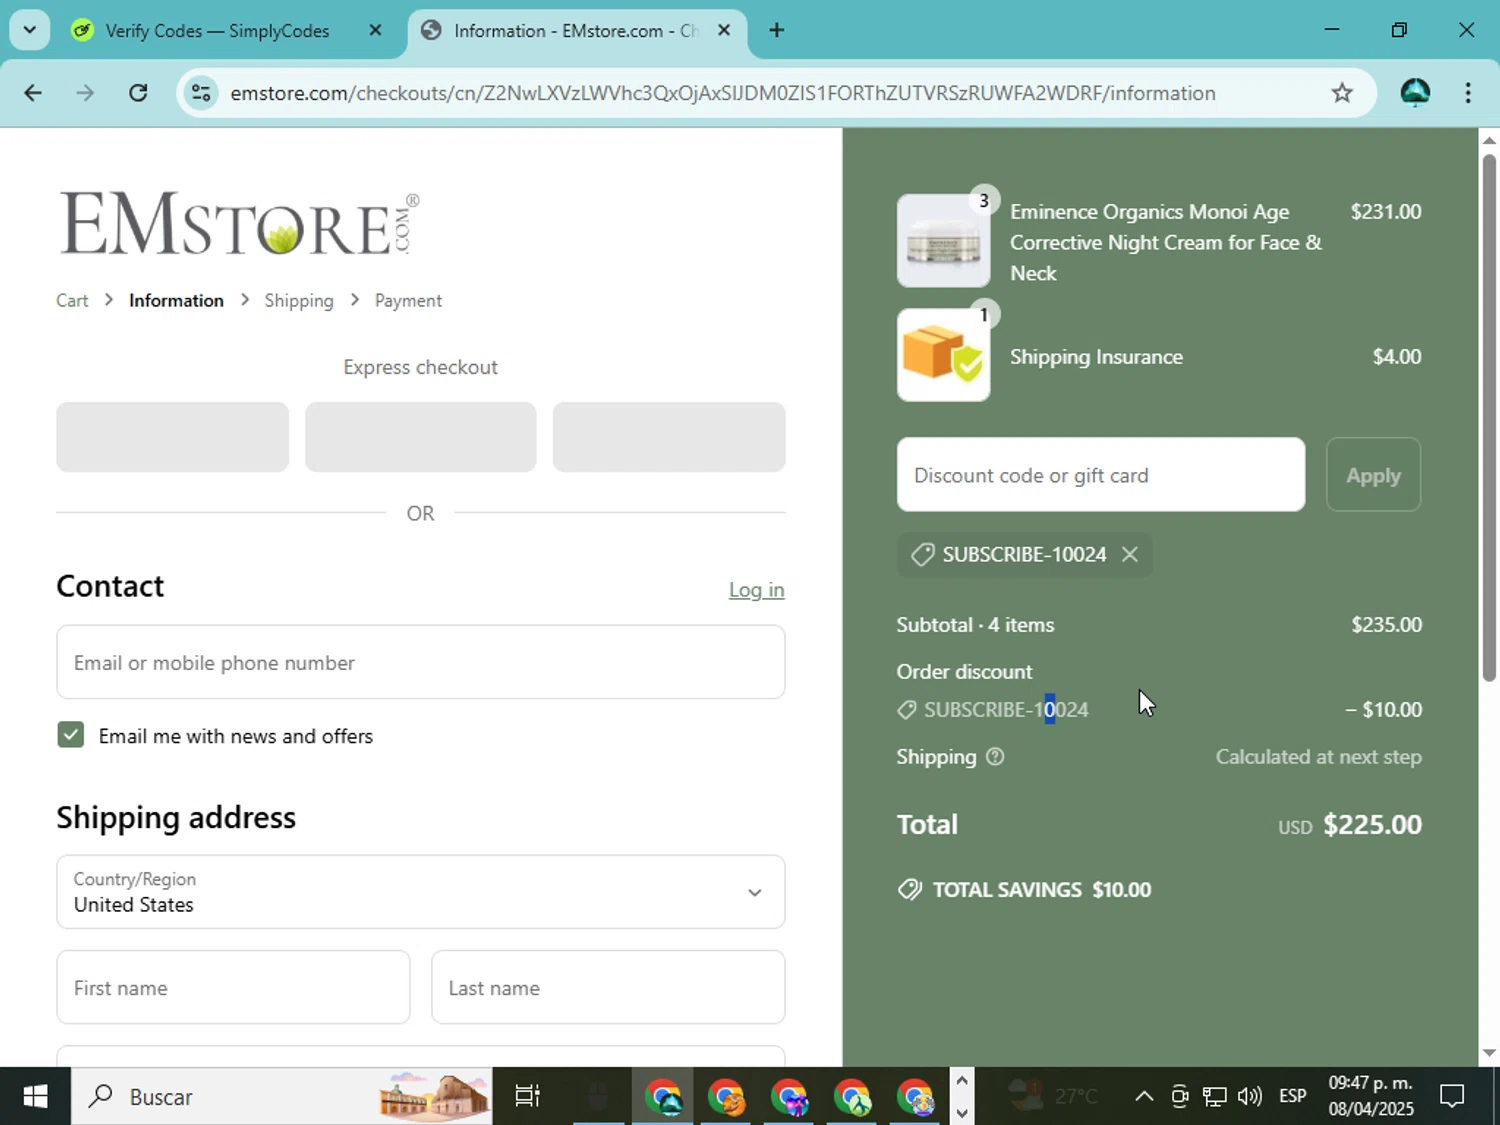Click the $225.00 total amount
This screenshot has height=1125, width=1500.
pyautogui.click(x=1372, y=825)
